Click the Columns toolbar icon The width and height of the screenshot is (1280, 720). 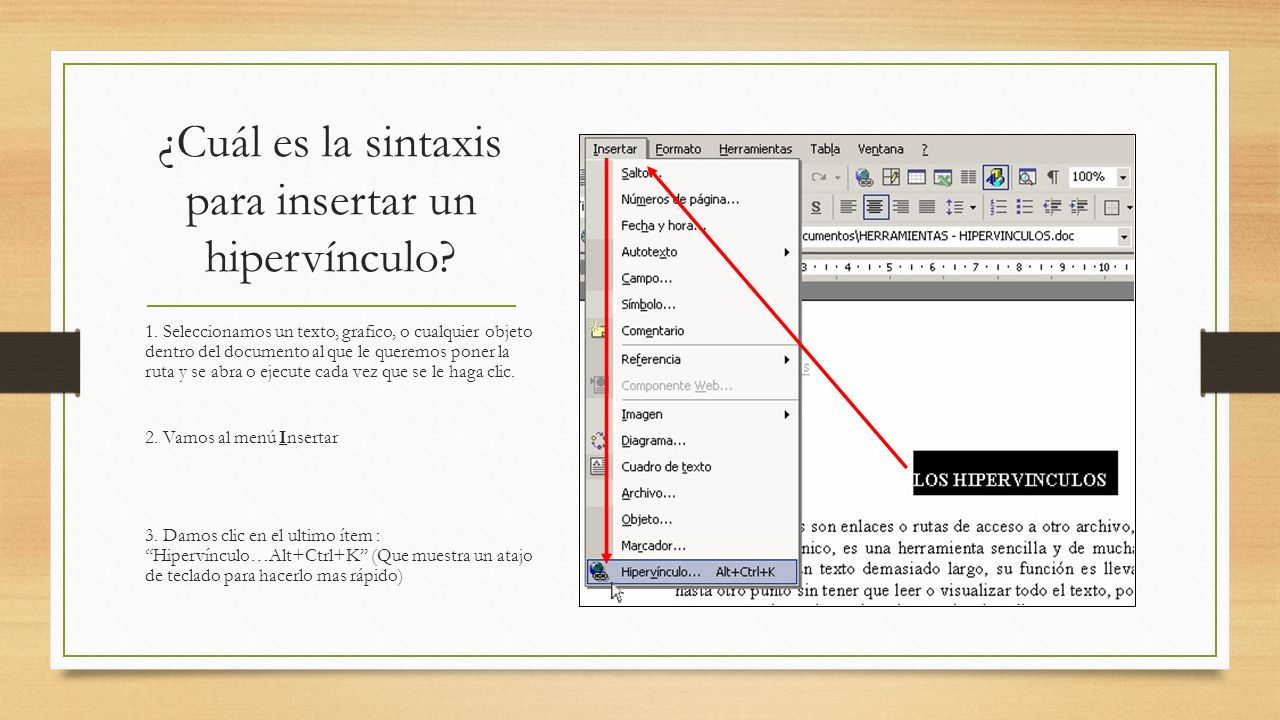[968, 177]
